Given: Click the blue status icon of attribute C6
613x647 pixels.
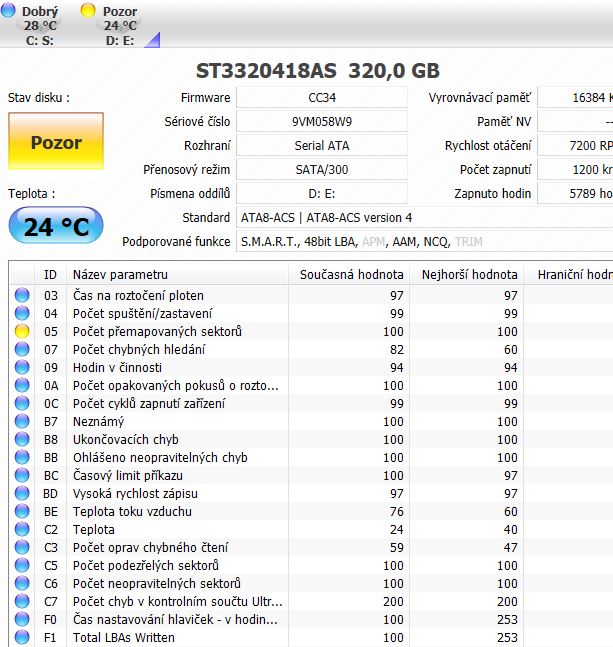Looking at the screenshot, I should point(22,583).
